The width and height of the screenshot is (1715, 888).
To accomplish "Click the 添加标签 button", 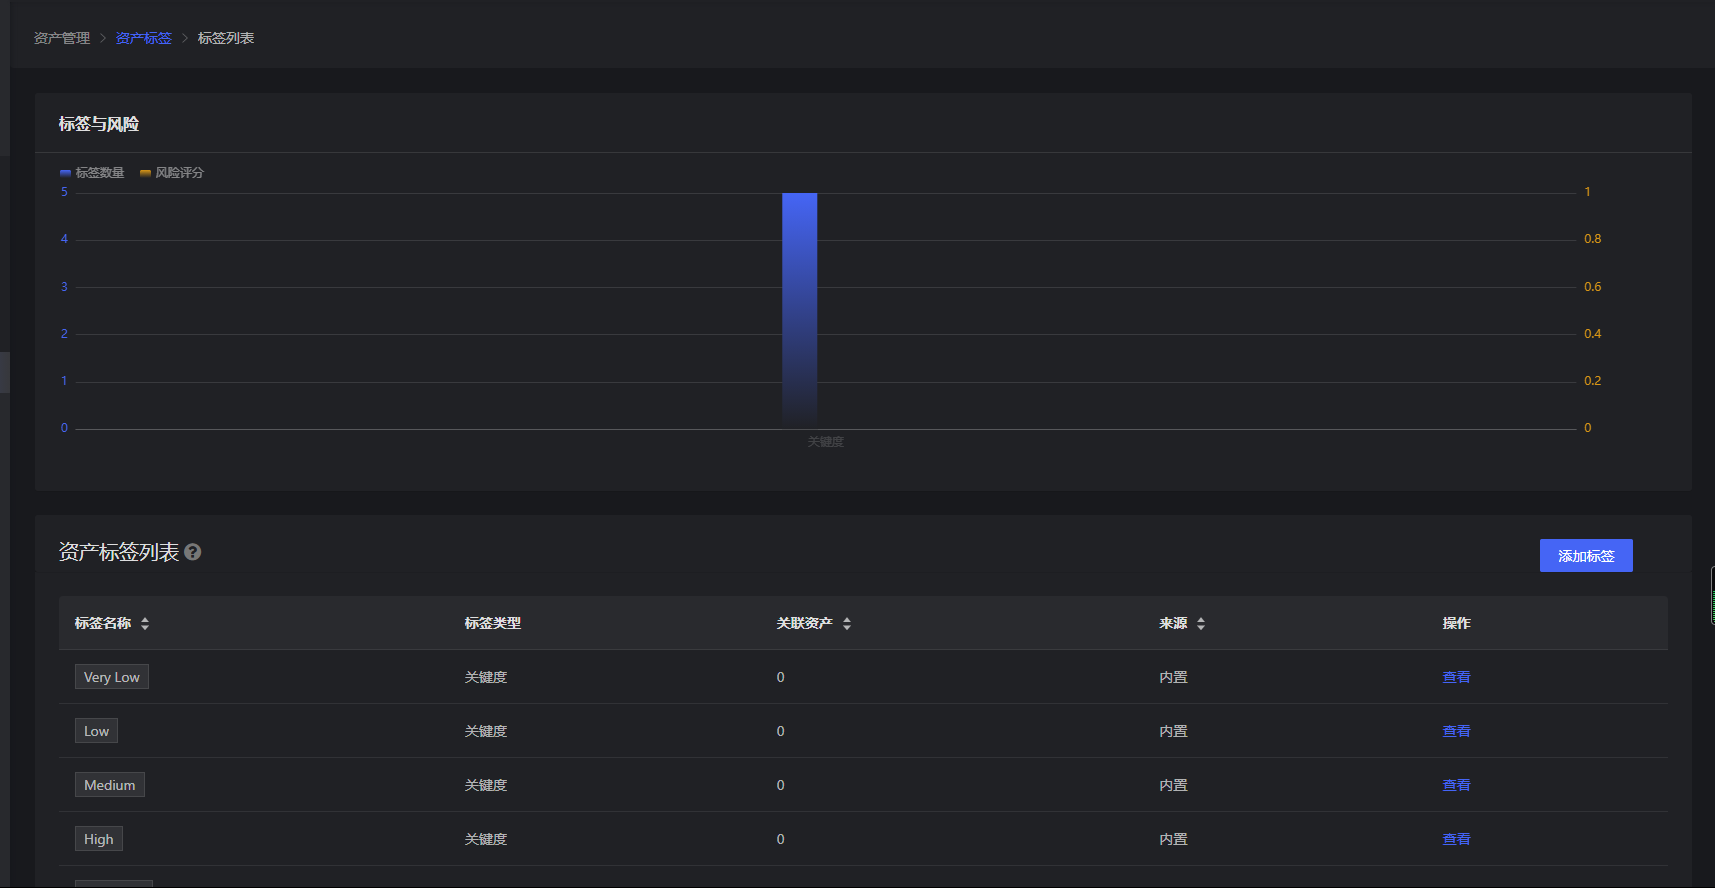I will click(1585, 556).
